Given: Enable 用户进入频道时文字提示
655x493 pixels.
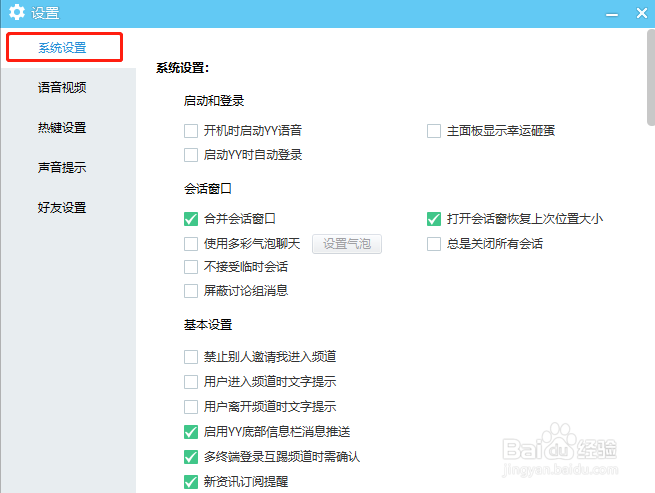Looking at the screenshot, I should pyautogui.click(x=191, y=381).
